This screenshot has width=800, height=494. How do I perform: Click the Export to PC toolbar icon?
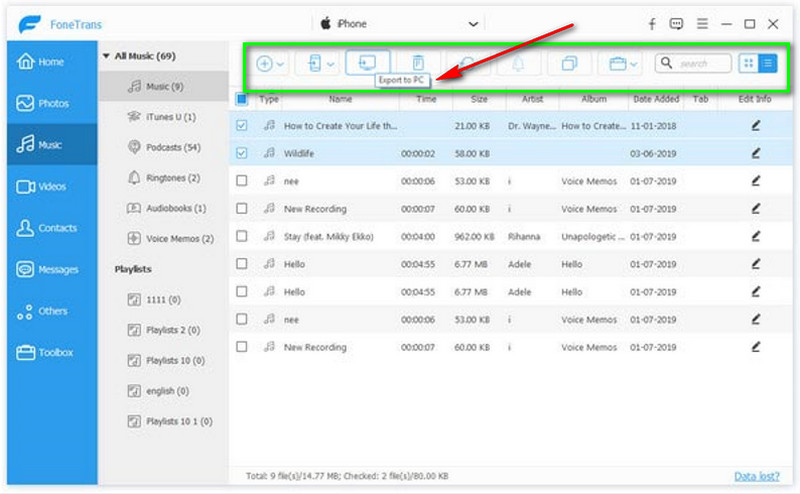367,63
